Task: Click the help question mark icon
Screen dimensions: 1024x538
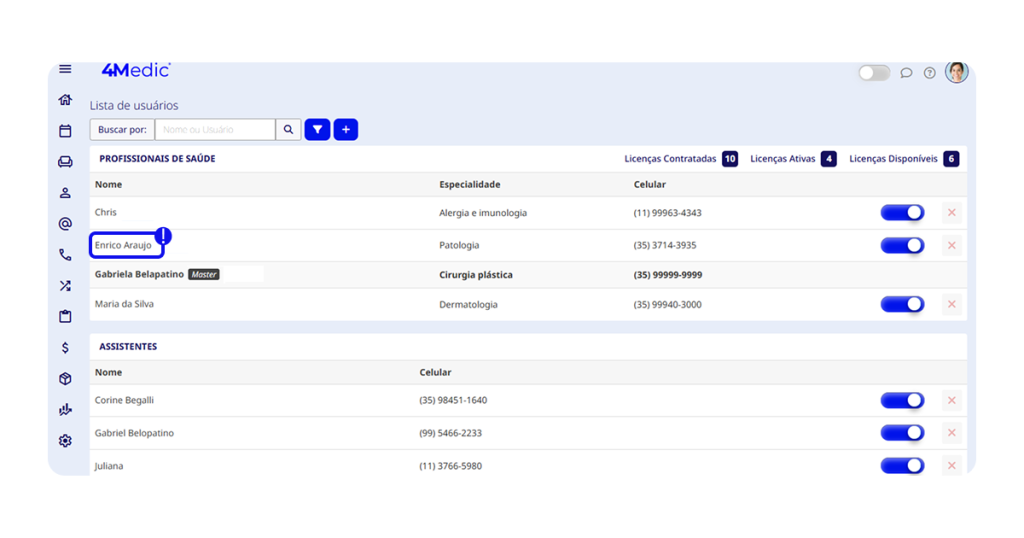Action: point(929,73)
